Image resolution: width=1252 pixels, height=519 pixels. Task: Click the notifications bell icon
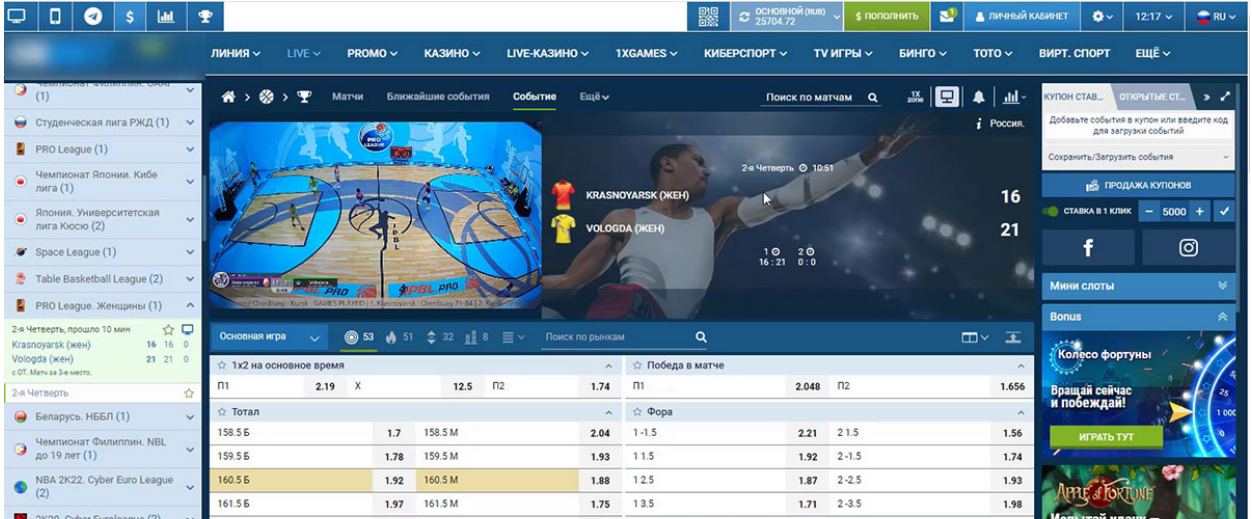(x=979, y=97)
